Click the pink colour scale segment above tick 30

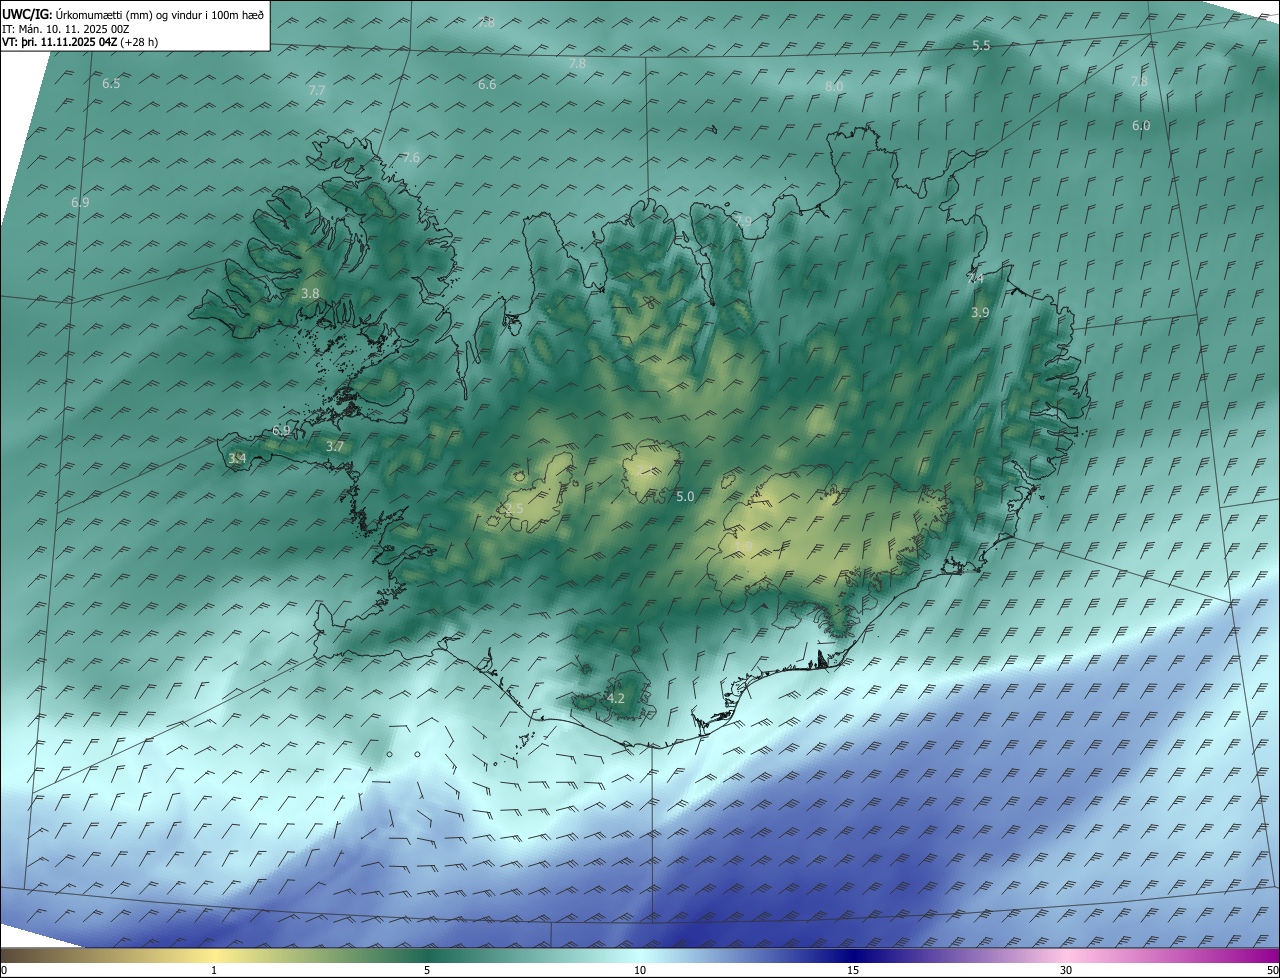coord(1066,955)
